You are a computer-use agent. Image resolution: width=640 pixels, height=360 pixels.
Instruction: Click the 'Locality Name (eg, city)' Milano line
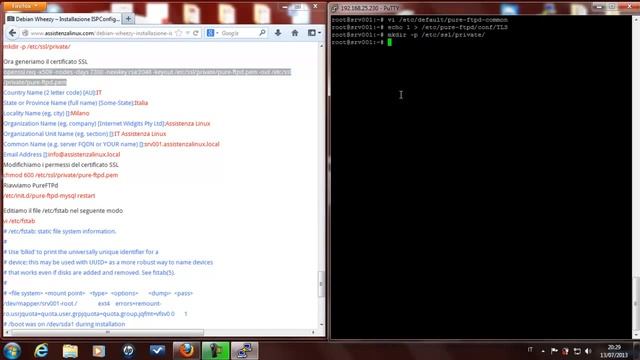pyautogui.click(x=46, y=113)
